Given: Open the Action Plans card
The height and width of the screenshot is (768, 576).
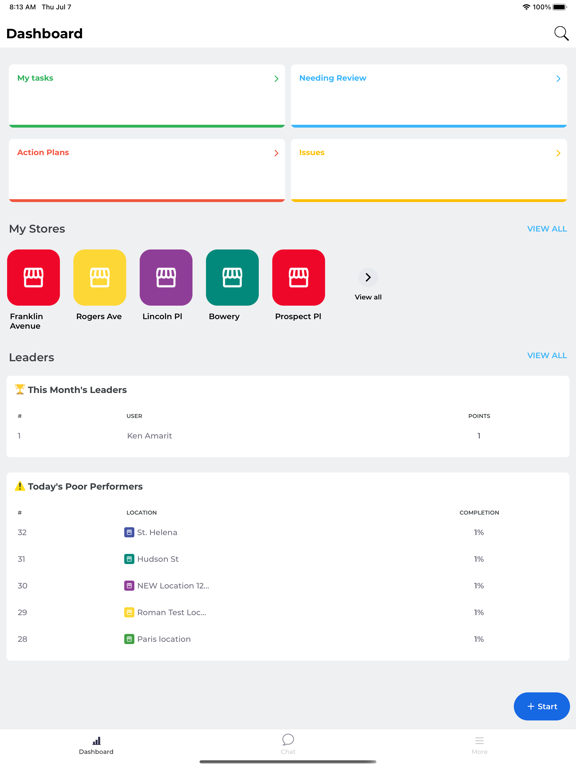Looking at the screenshot, I should tap(146, 170).
